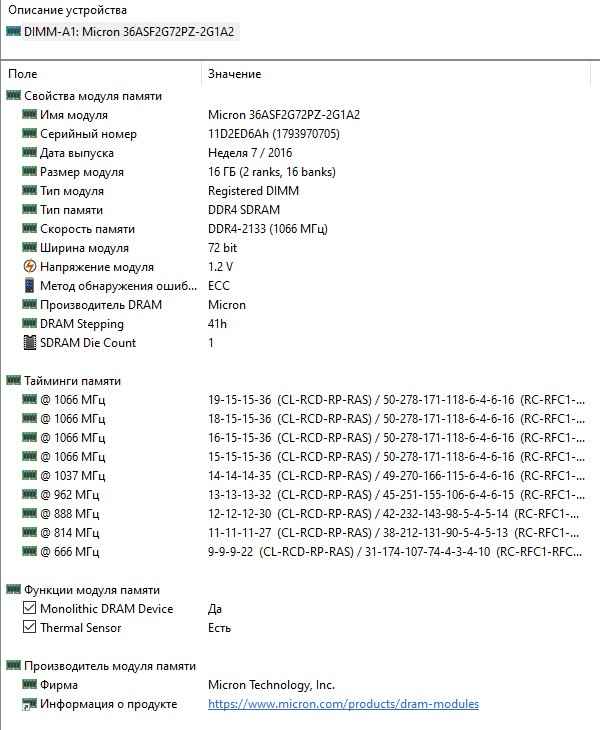The height and width of the screenshot is (730, 600).
Task: Click the Свойства модуля памяти group heading
Action: click(93, 96)
